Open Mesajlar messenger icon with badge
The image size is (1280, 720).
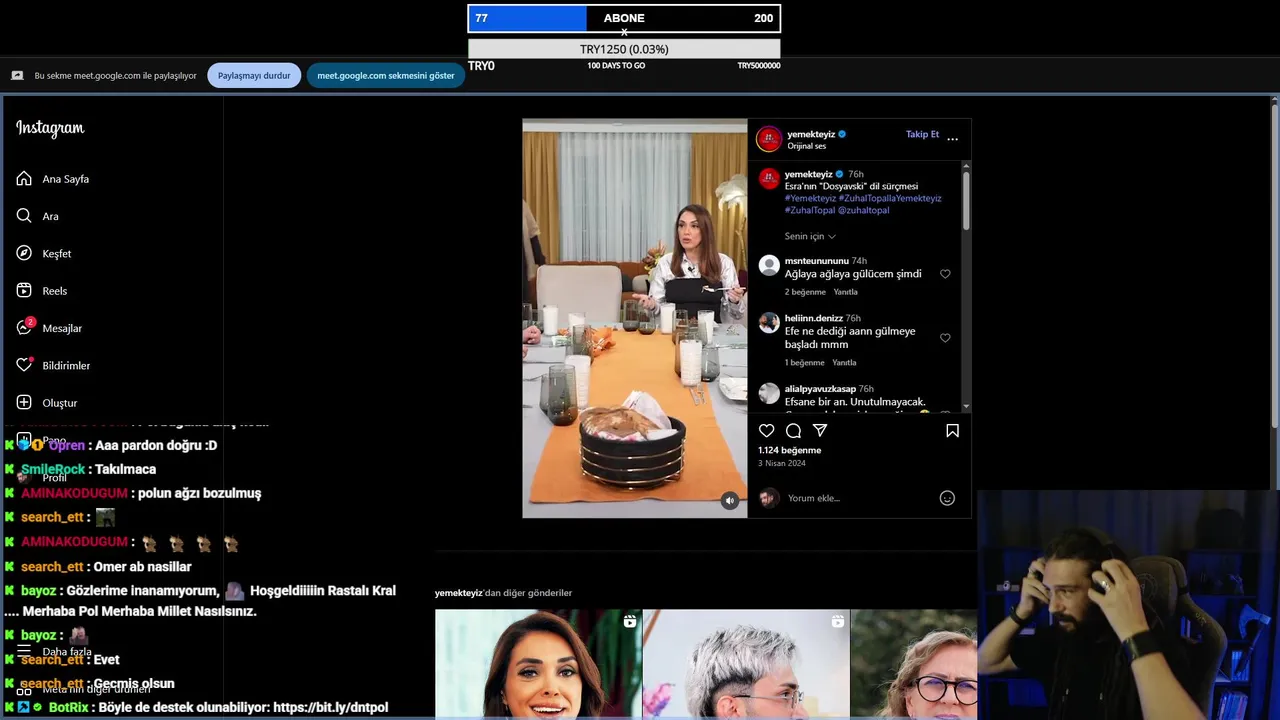tap(25, 327)
